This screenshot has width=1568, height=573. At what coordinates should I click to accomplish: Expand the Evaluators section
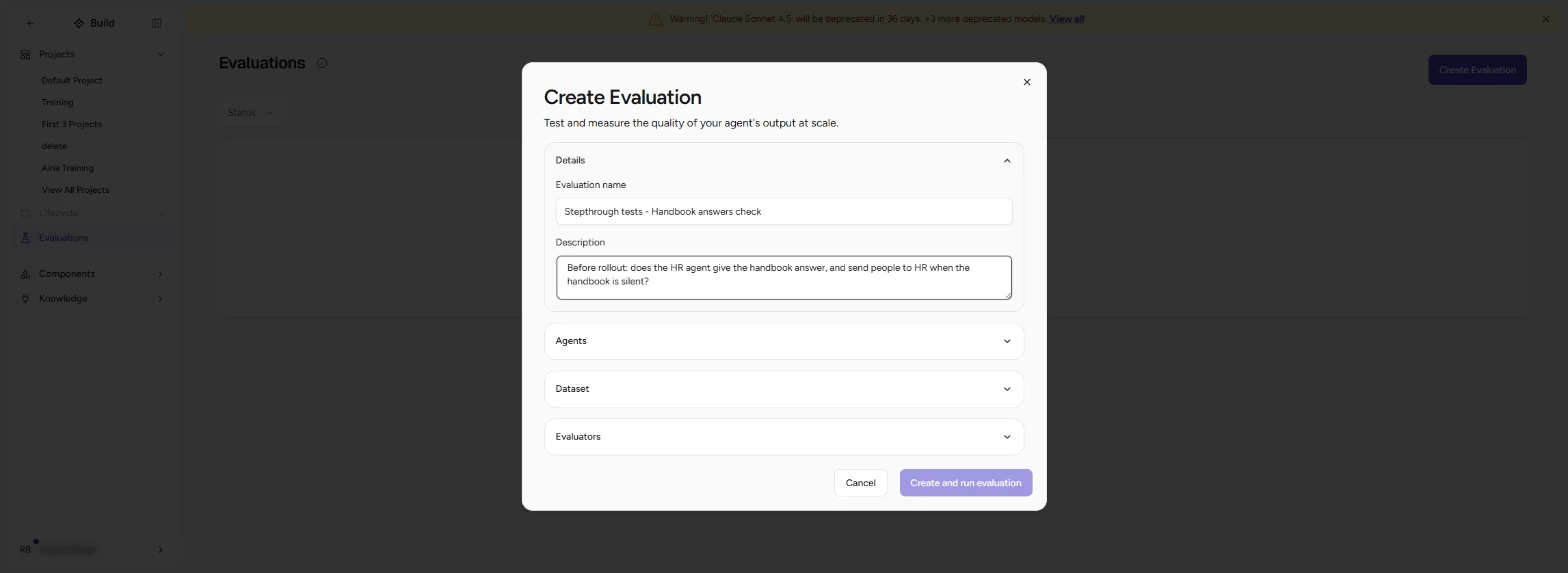784,437
